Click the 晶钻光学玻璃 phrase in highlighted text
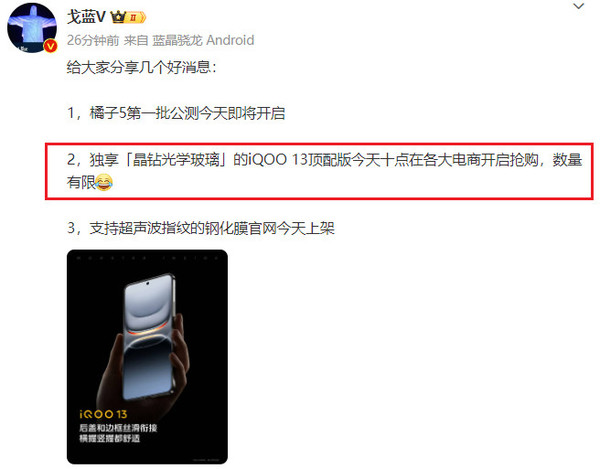The height and width of the screenshot is (469, 600). coord(176,160)
